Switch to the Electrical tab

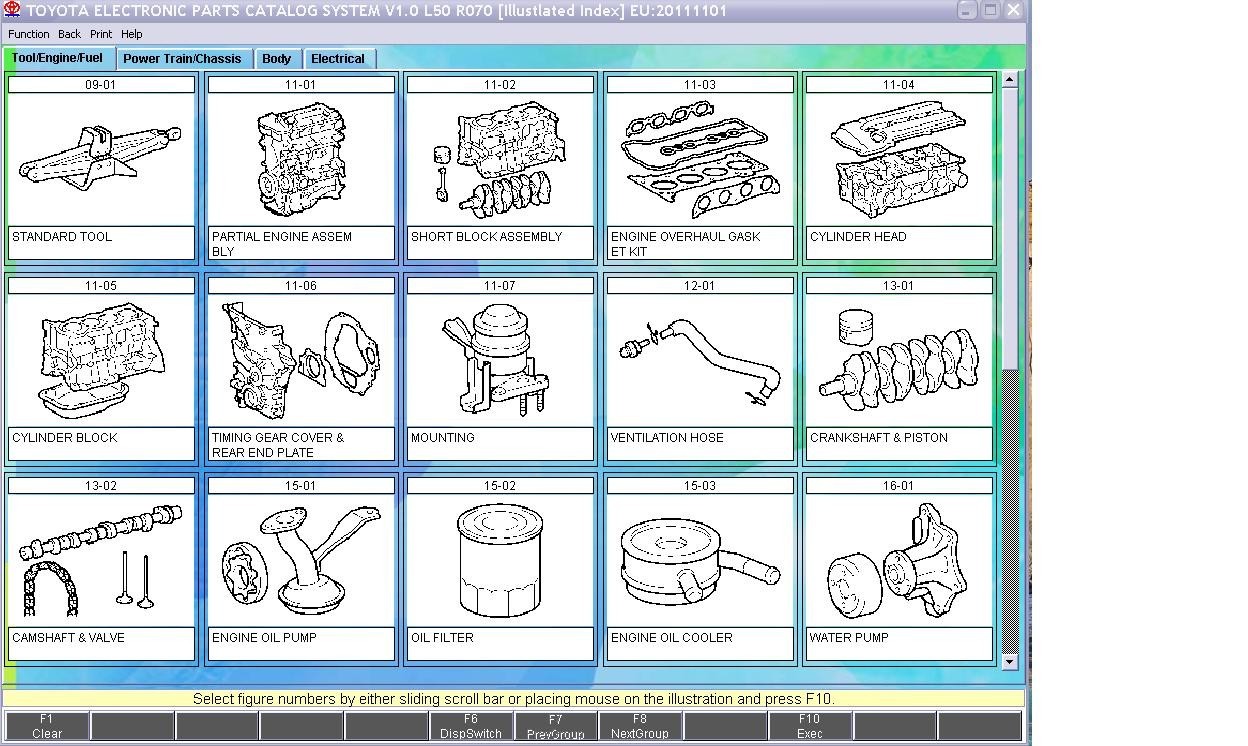pyautogui.click(x=338, y=59)
